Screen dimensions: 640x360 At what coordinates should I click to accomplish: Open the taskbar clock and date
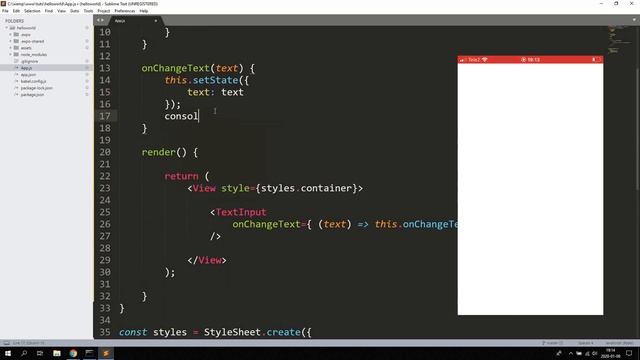(611, 353)
